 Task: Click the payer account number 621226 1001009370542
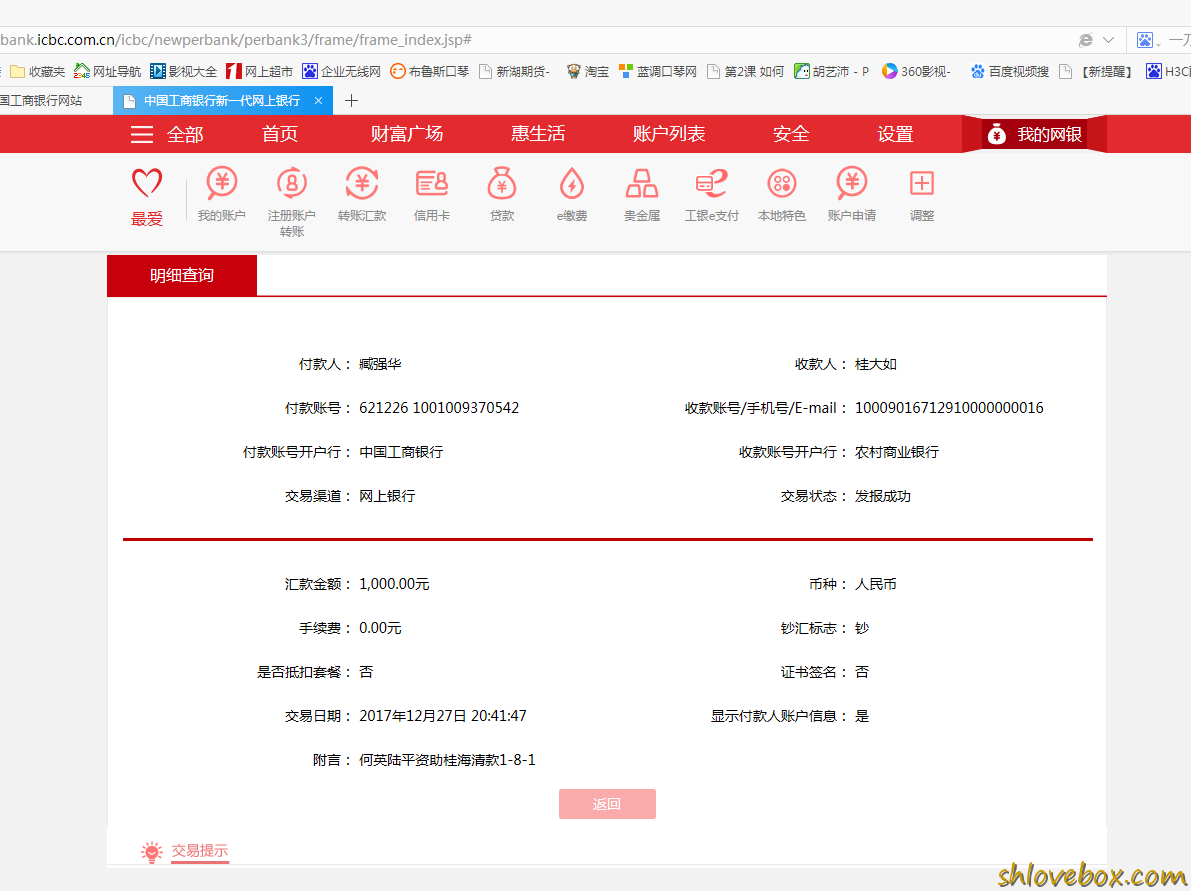tap(439, 408)
